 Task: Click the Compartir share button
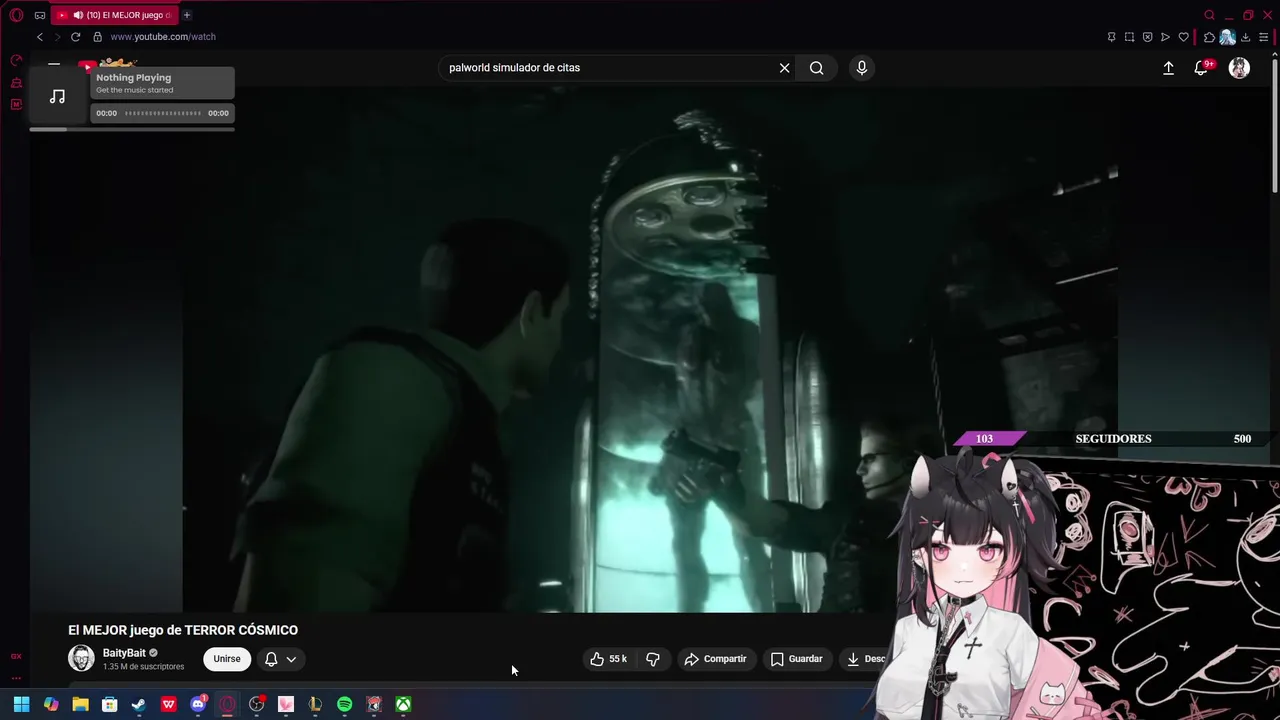point(715,659)
